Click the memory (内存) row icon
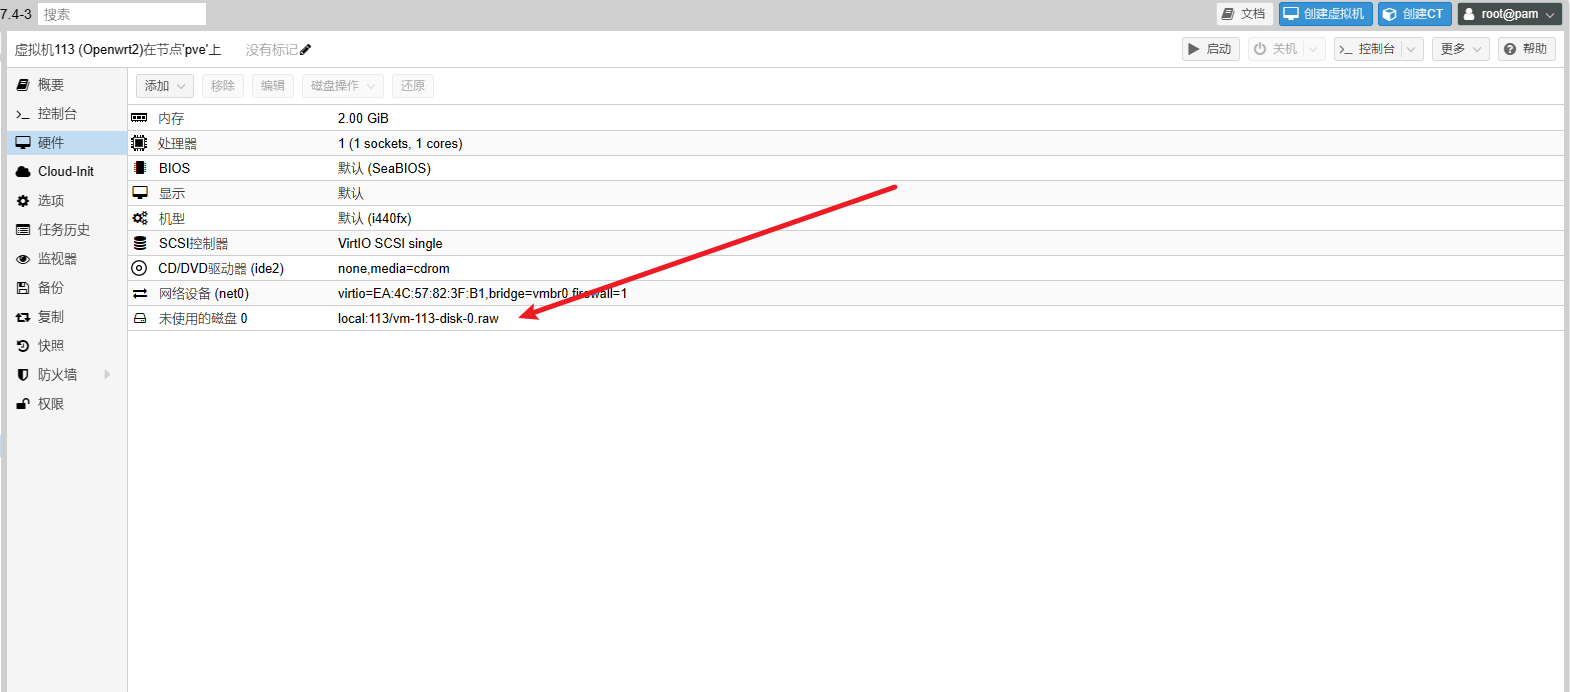1570x692 pixels. [140, 118]
